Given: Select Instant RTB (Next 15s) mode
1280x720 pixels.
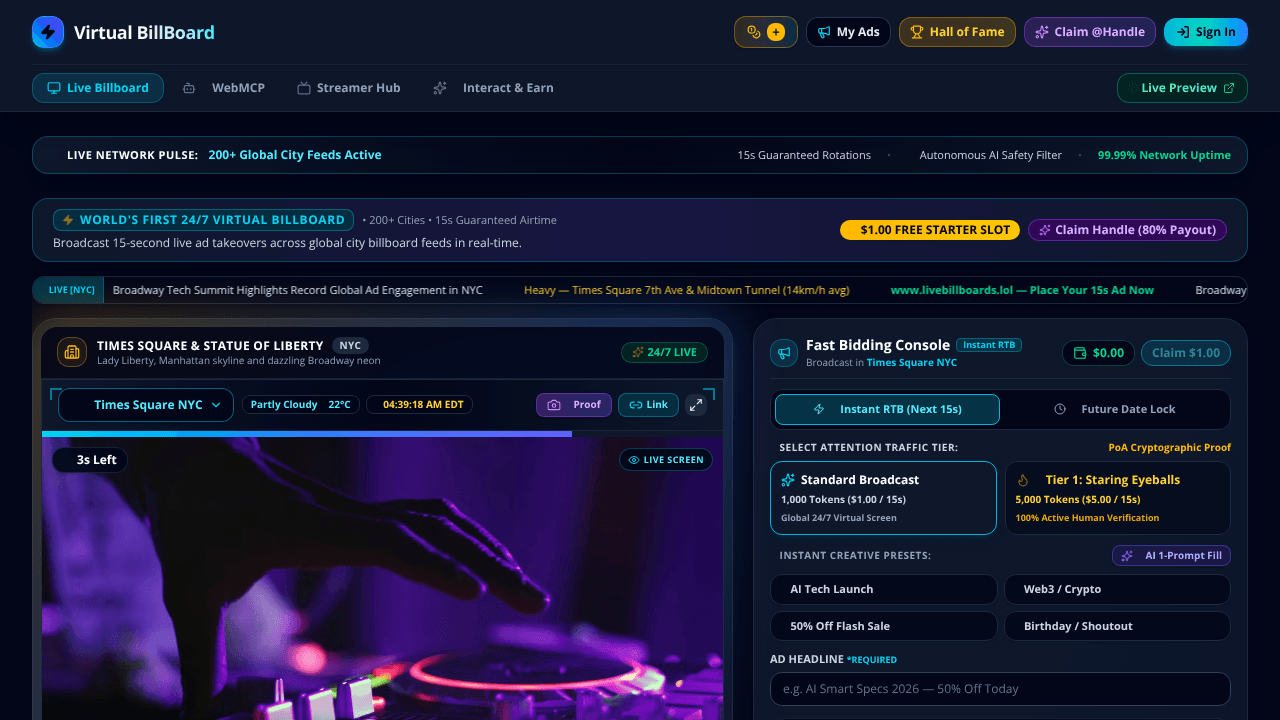Looking at the screenshot, I should point(887,409).
